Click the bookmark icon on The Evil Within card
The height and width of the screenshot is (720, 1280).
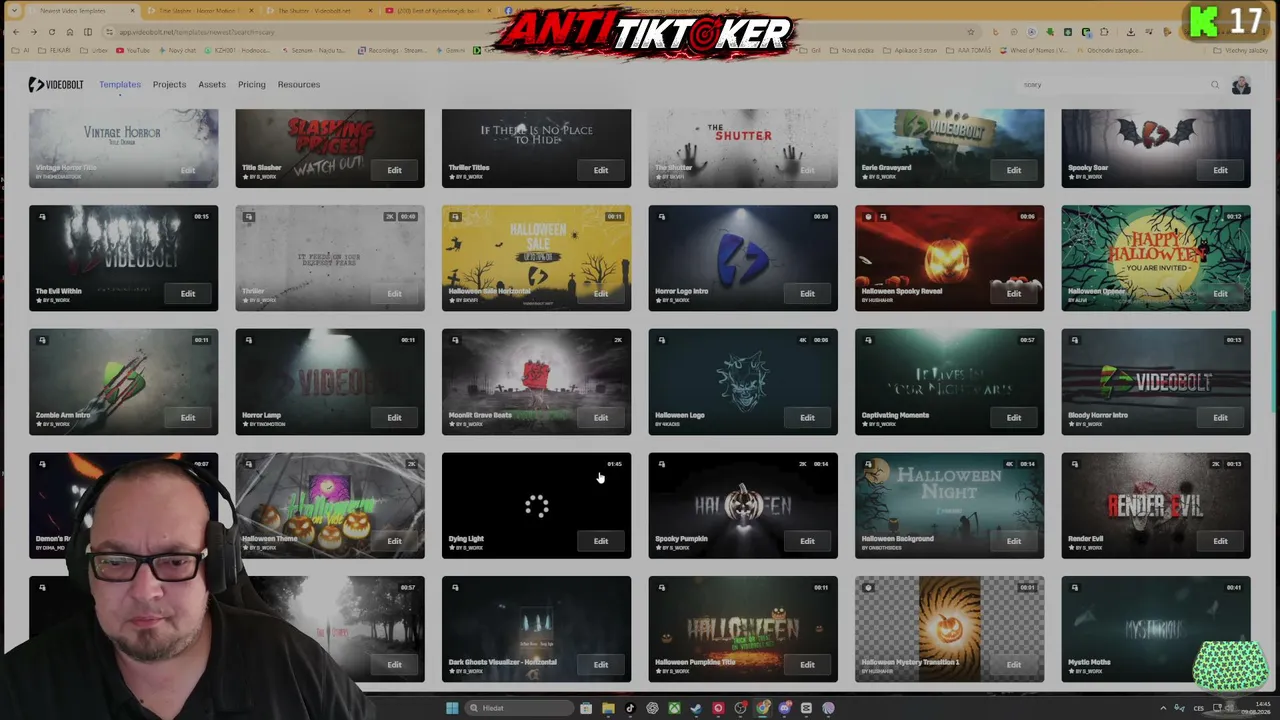click(42, 216)
